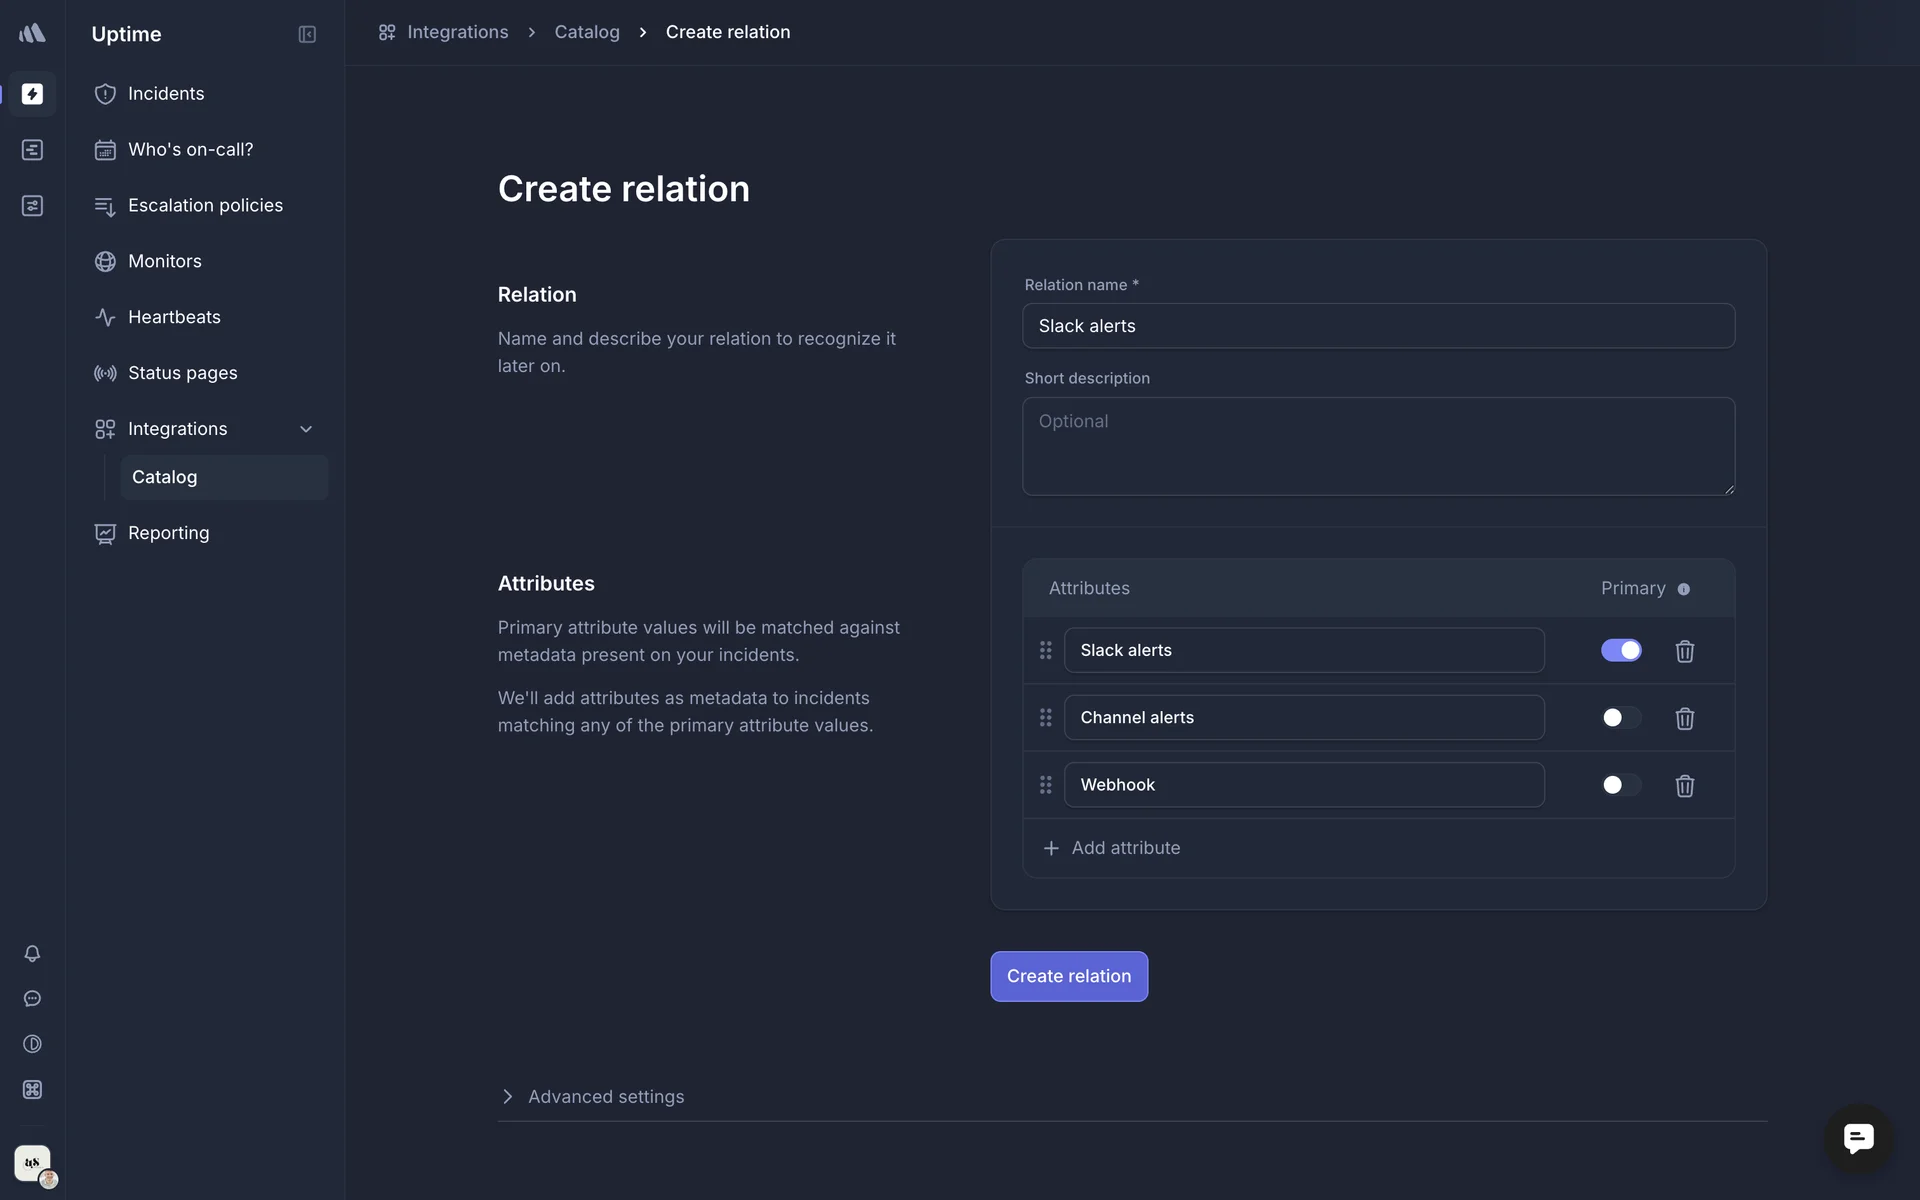Screen dimensions: 1920x1200
Task: Open the Heartbeats menu item
Action: (174, 317)
